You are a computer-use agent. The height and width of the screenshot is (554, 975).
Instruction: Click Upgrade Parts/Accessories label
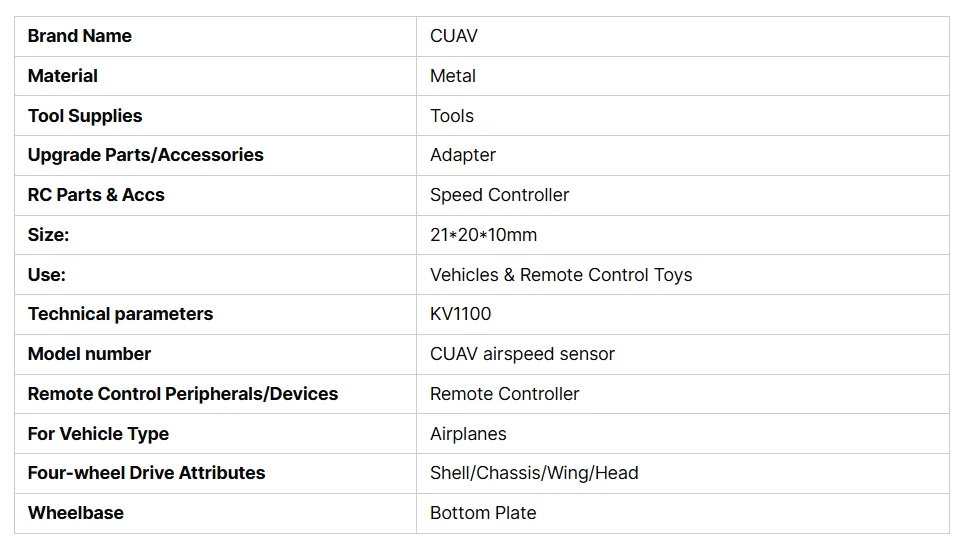click(x=146, y=155)
